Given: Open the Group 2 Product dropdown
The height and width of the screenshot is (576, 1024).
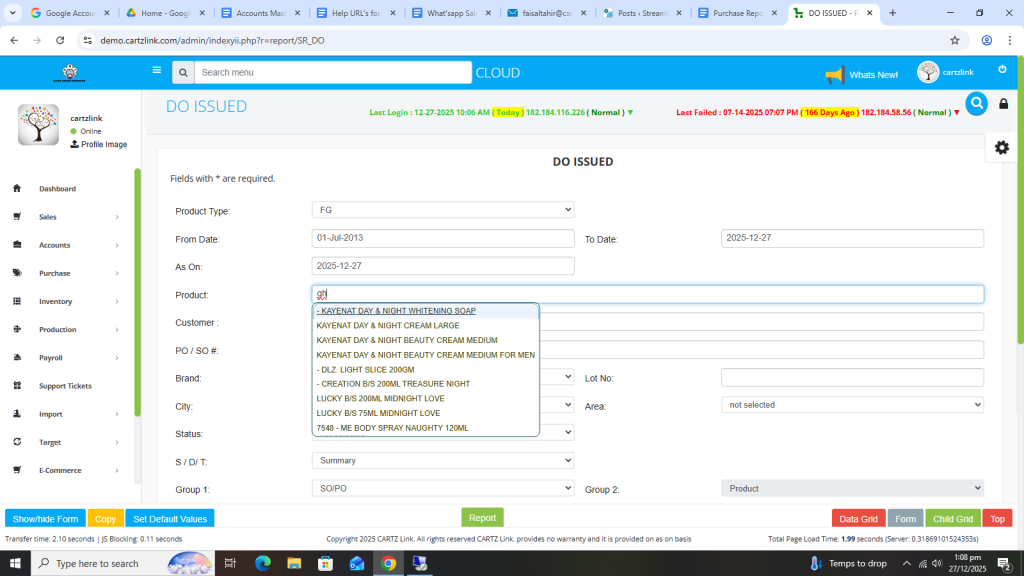Looking at the screenshot, I should tap(852, 488).
